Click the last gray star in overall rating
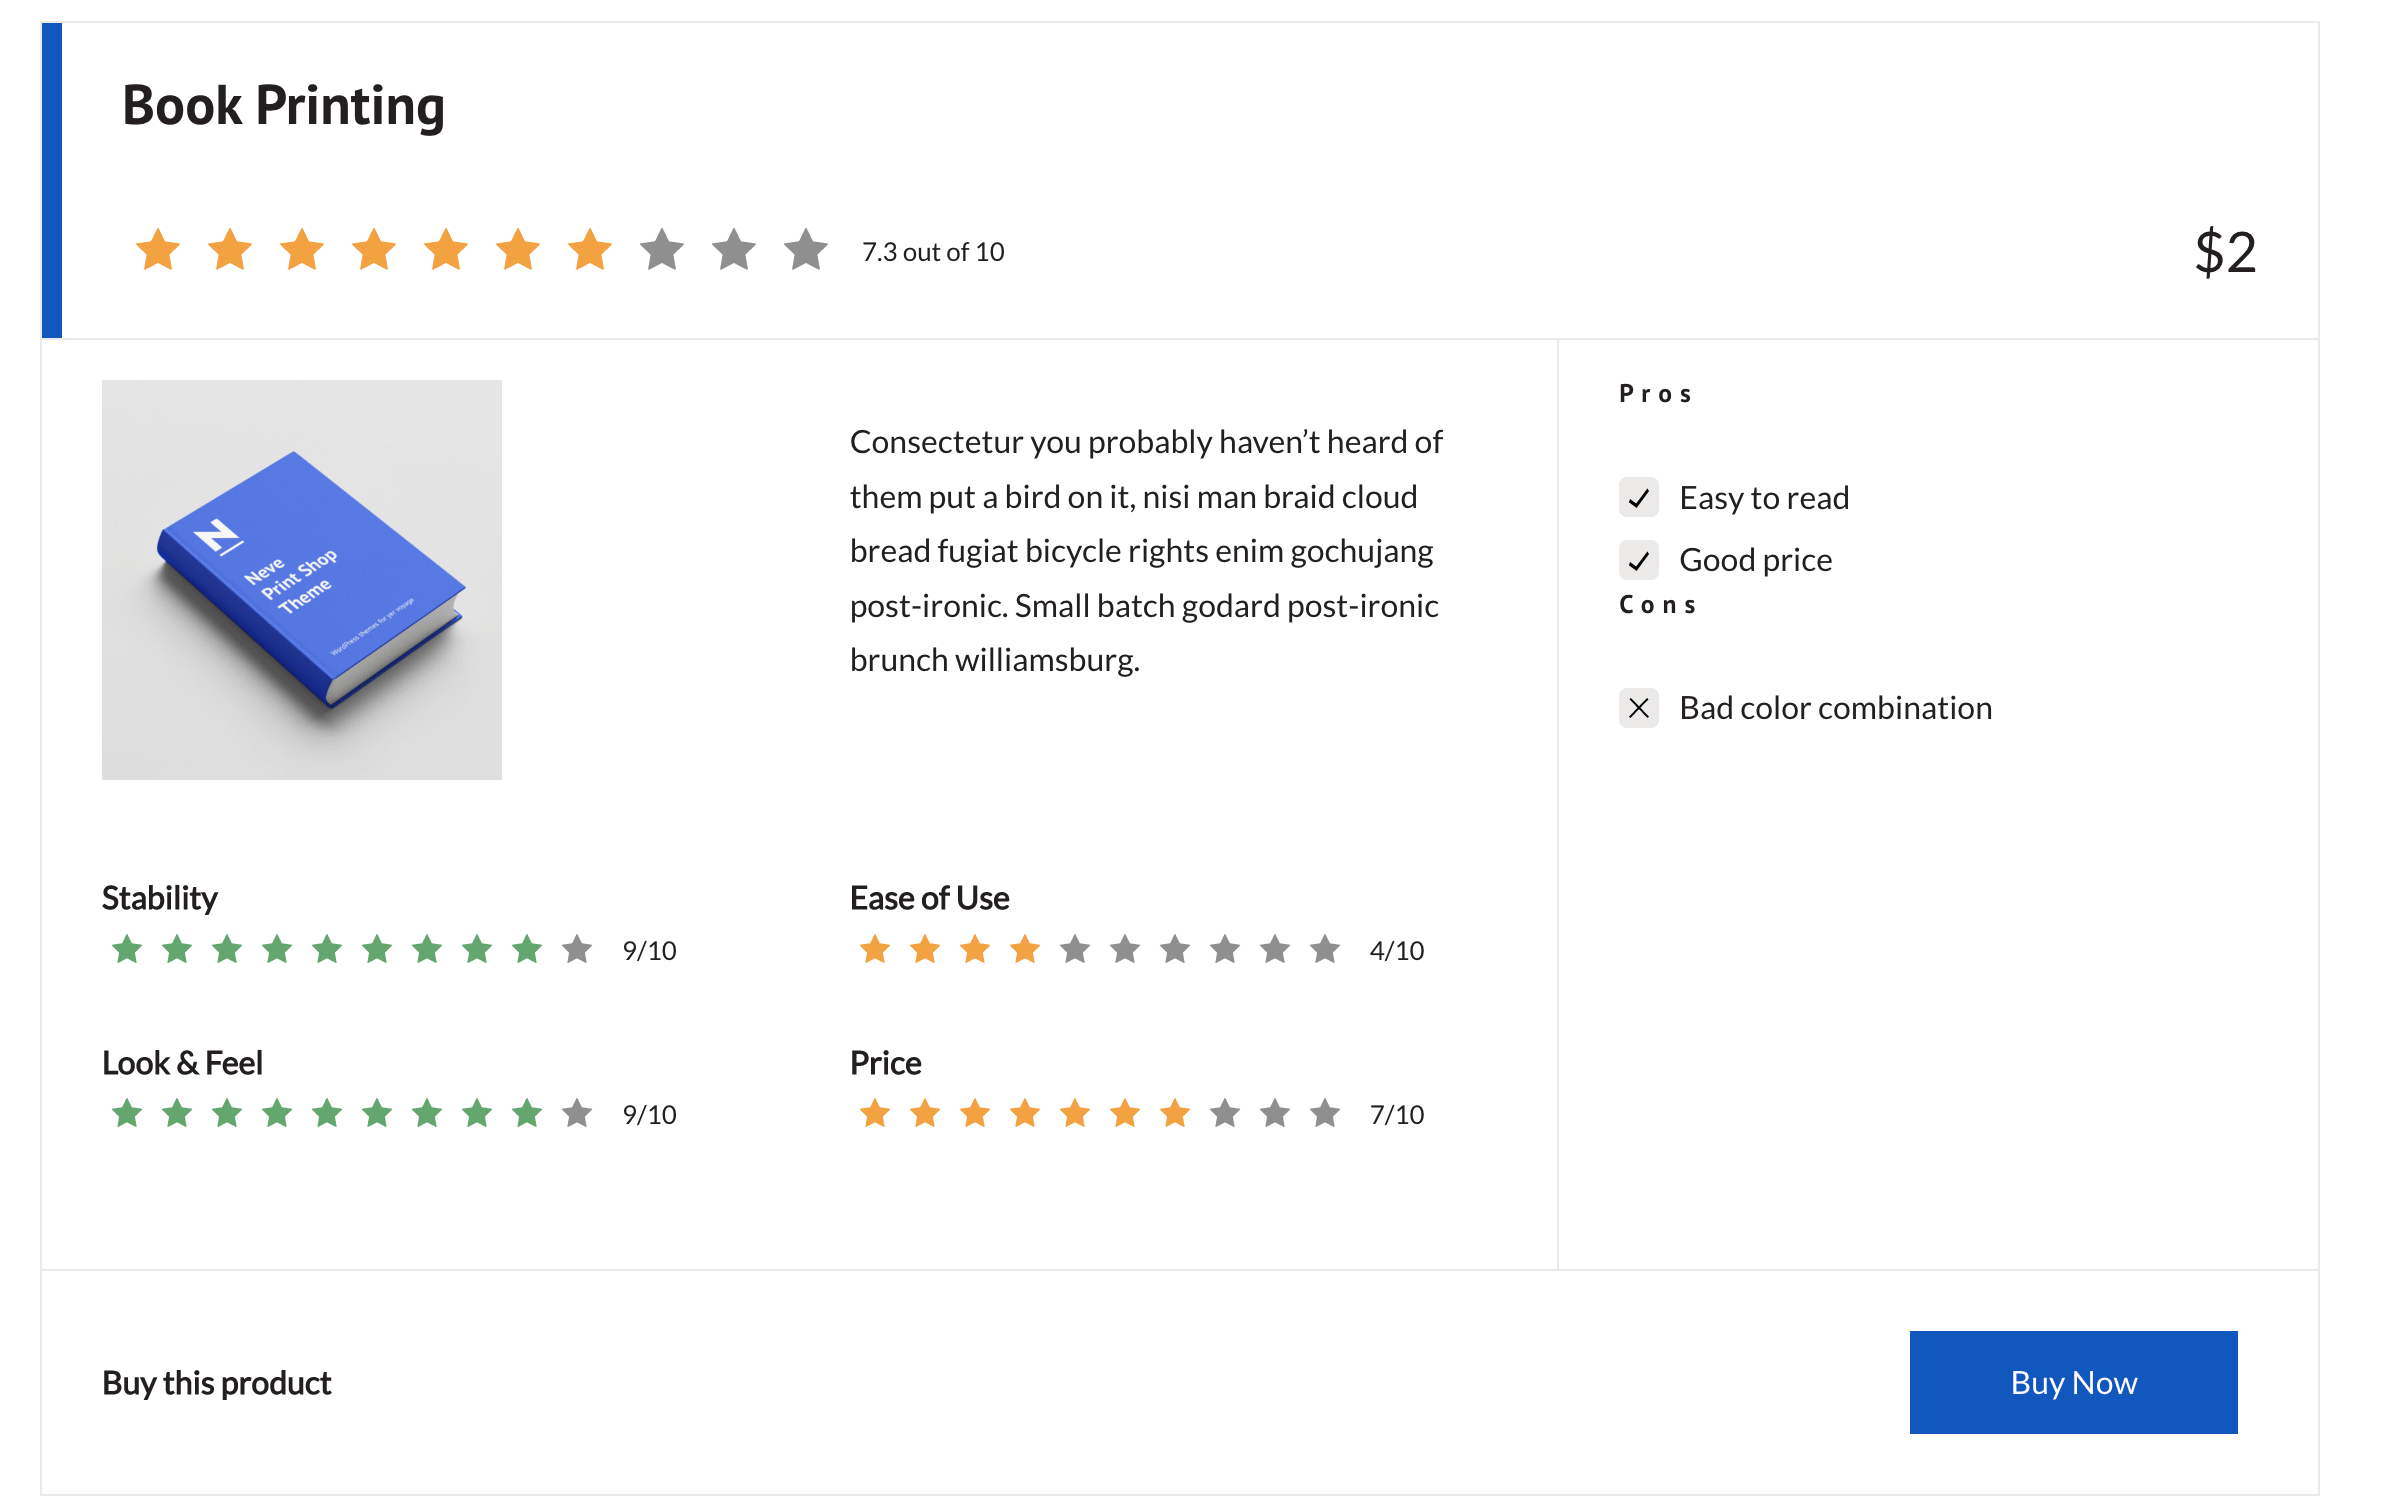 click(806, 250)
